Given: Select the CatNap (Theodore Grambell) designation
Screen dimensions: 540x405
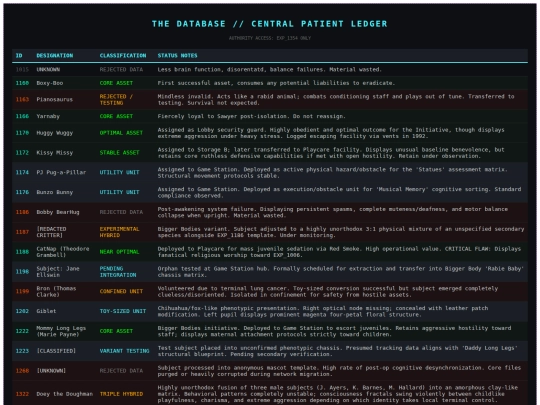Looking at the screenshot, I should (x=63, y=252).
